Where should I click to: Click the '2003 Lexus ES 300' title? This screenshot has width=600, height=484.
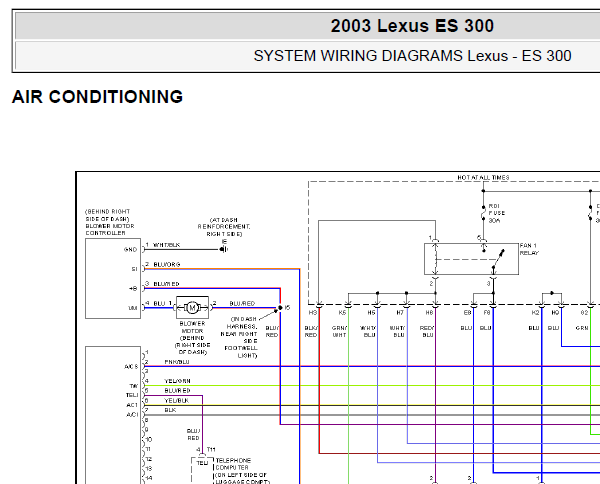pos(412,26)
